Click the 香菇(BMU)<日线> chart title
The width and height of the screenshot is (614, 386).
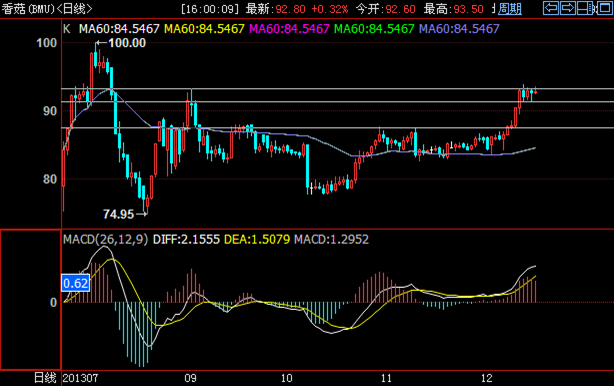(47, 9)
